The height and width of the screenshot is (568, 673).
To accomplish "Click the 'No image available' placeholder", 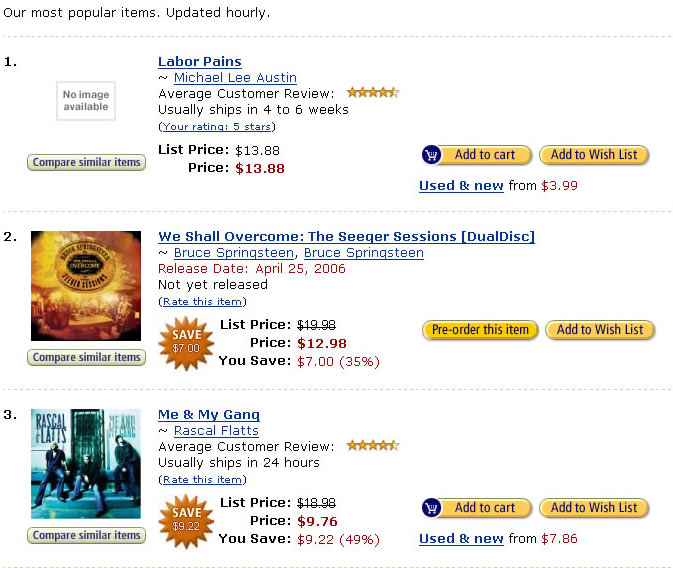I will coord(86,101).
